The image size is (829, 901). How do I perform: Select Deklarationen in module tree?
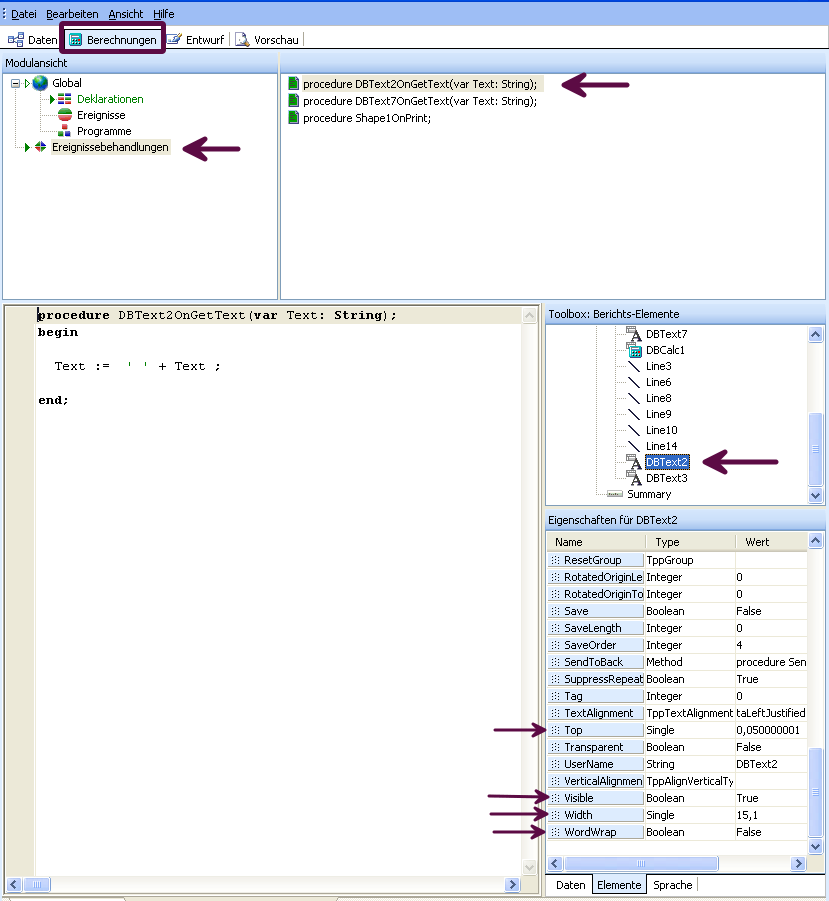coord(110,99)
